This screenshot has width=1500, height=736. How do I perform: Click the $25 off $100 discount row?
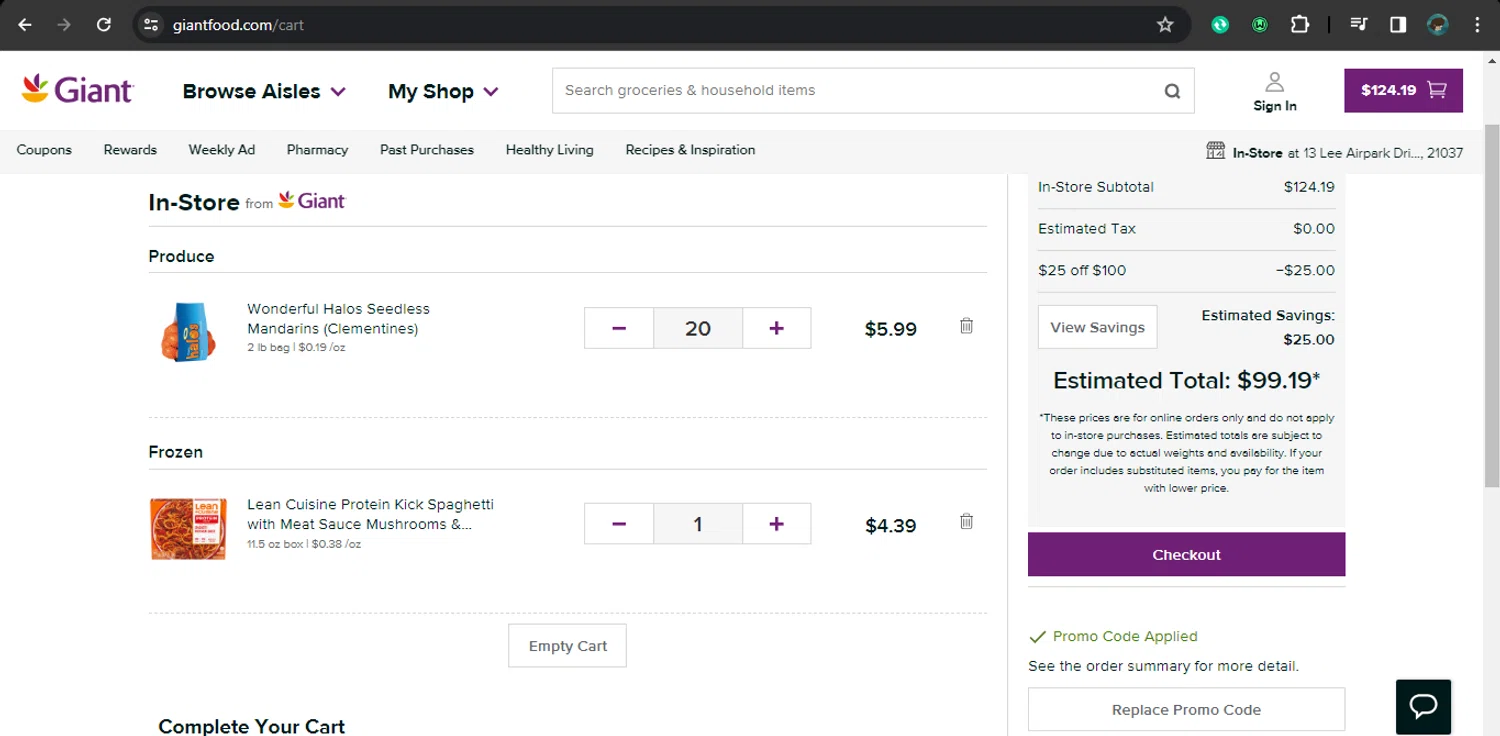click(1186, 270)
